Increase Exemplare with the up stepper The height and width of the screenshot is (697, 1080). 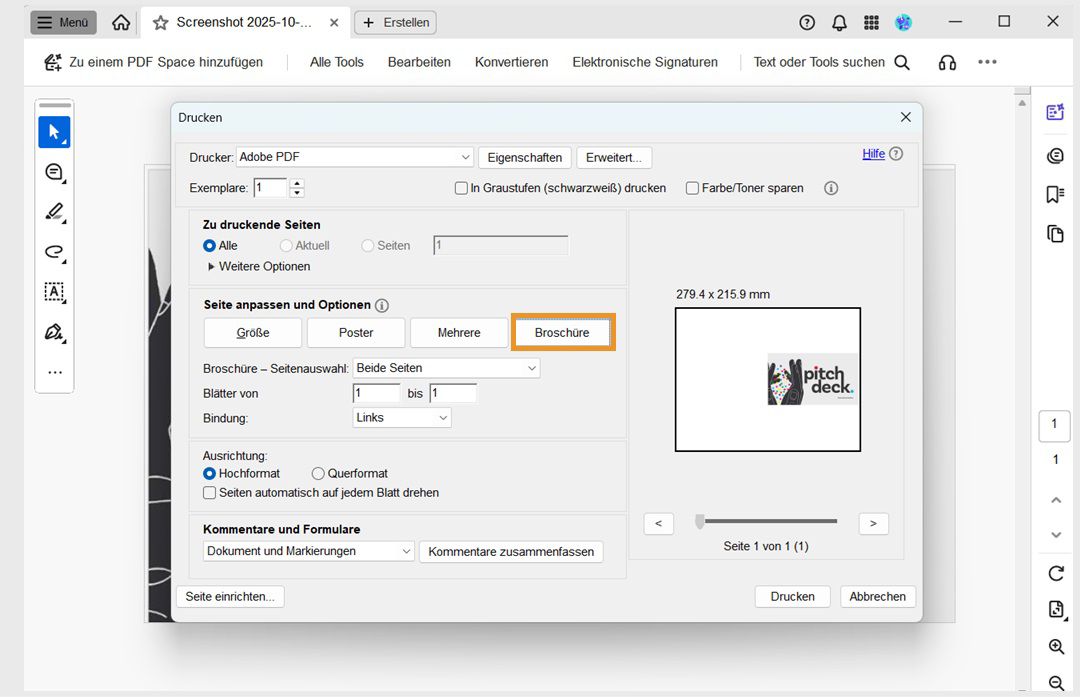pyautogui.click(x=297, y=183)
